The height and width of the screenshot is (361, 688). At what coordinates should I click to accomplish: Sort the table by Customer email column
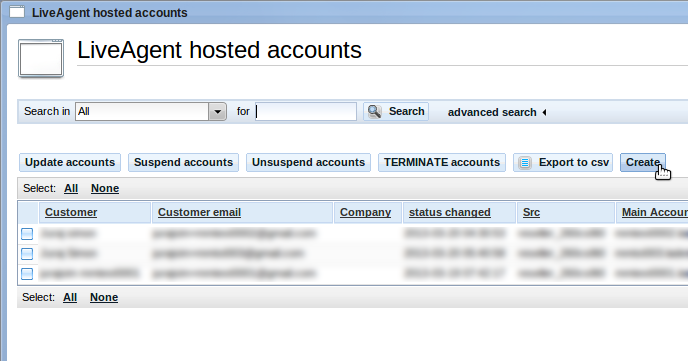point(199,212)
